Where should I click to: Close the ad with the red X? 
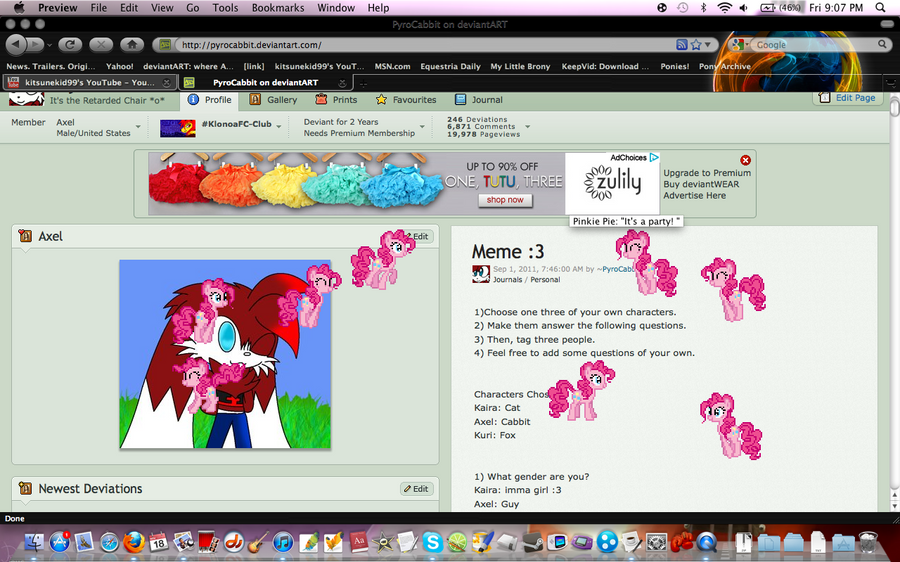[745, 160]
